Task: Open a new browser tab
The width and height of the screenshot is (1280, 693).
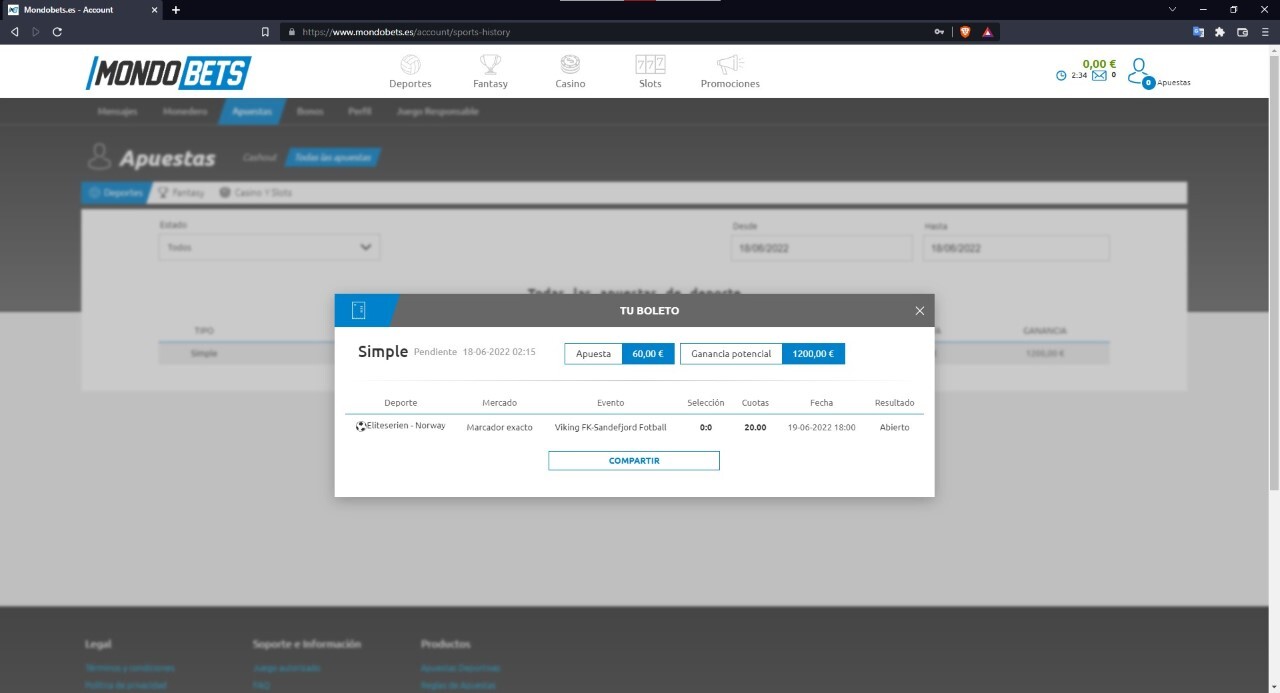Action: point(176,9)
